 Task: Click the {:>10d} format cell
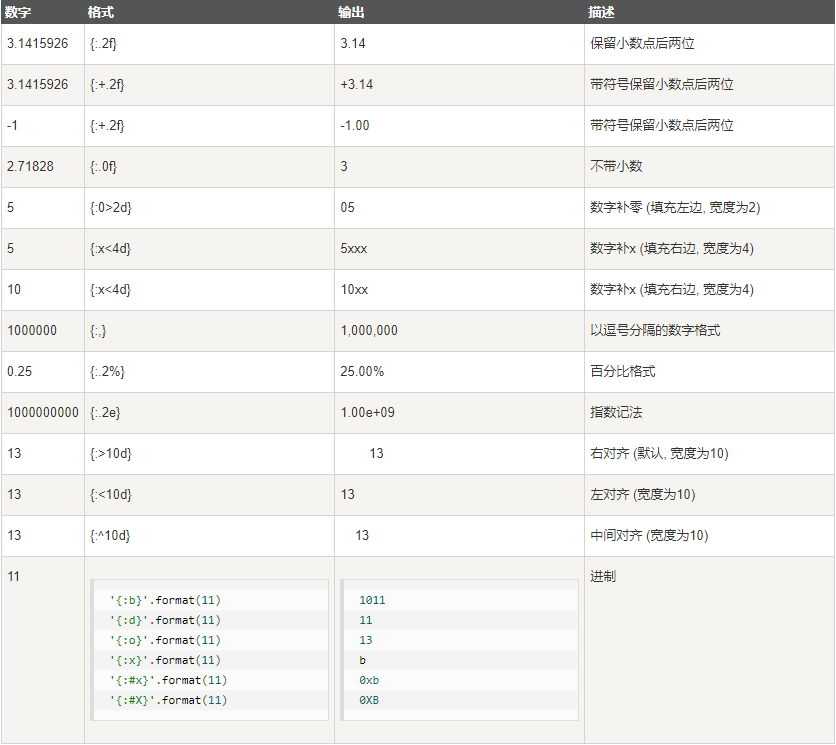209,454
